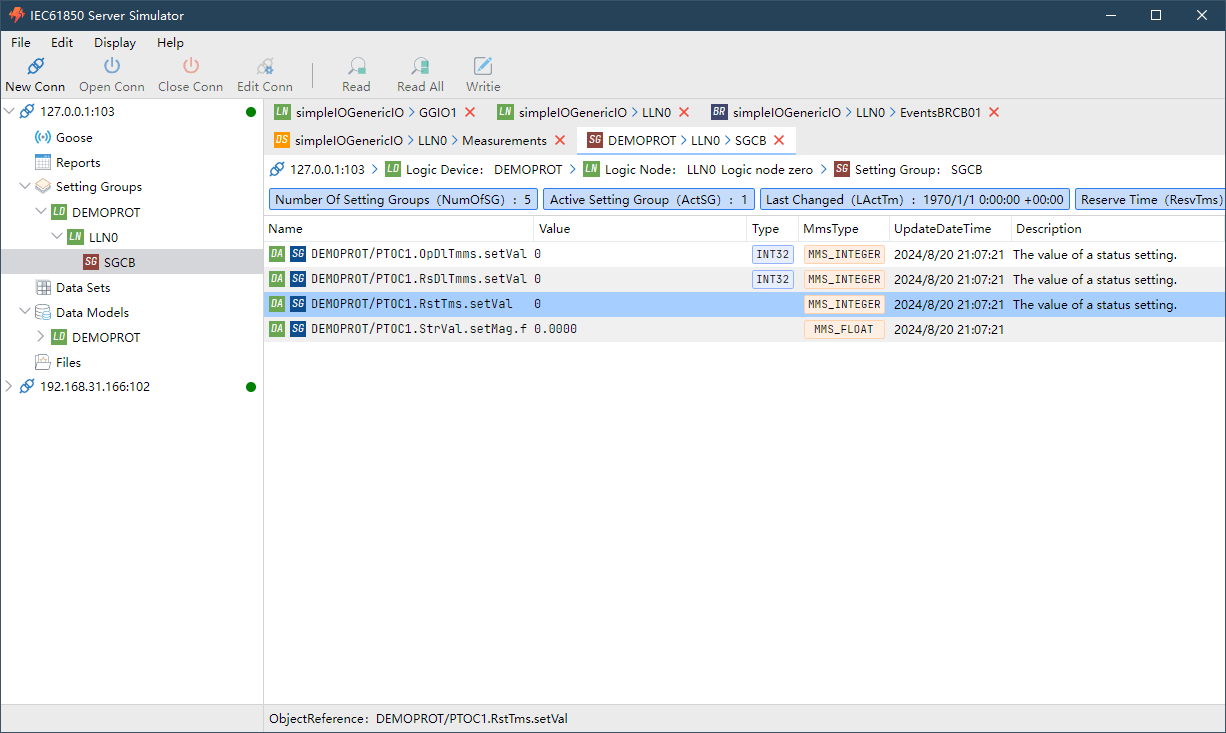Click the MMS_FLOAT type badge

[x=844, y=329]
